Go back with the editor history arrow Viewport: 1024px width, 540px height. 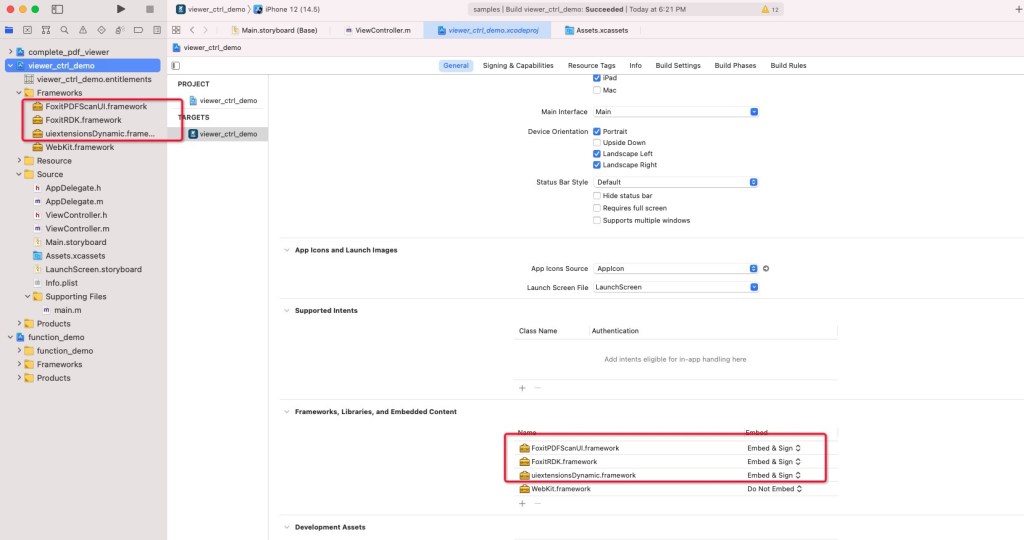[x=192, y=30]
